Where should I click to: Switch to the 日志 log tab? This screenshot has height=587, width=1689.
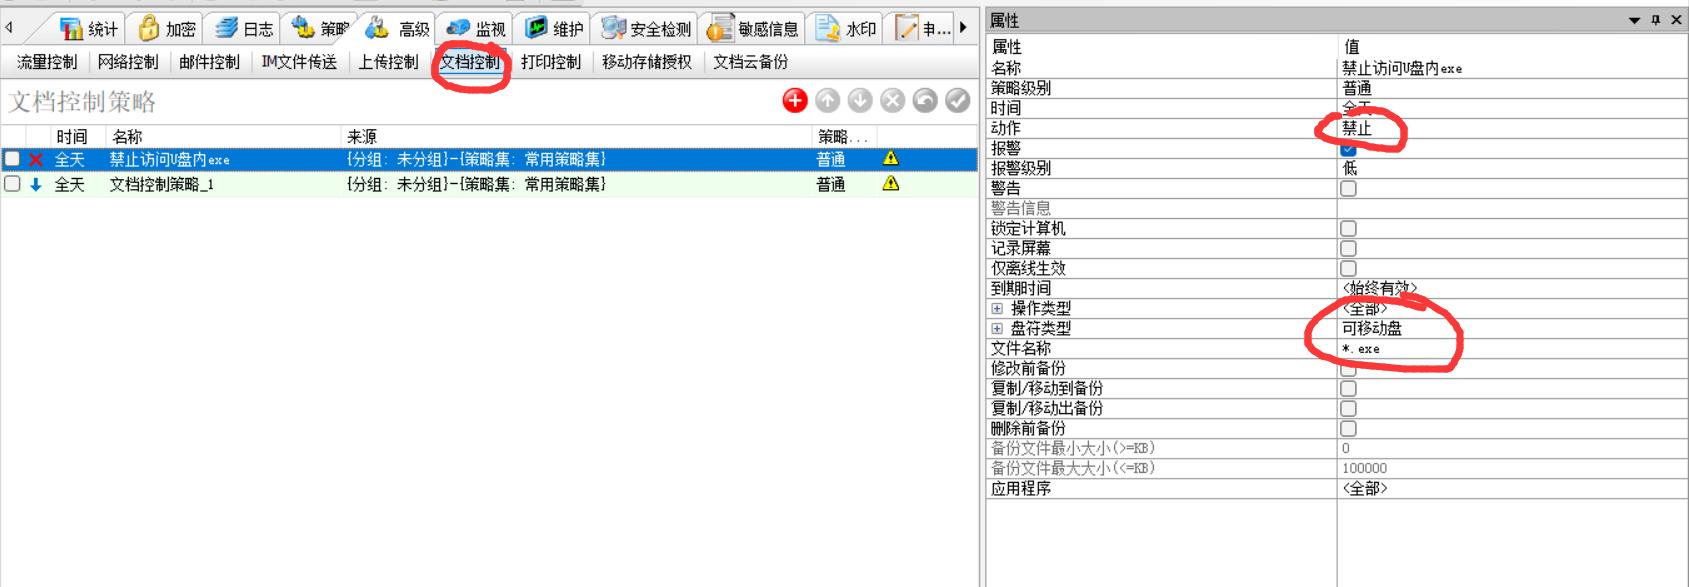pos(245,29)
